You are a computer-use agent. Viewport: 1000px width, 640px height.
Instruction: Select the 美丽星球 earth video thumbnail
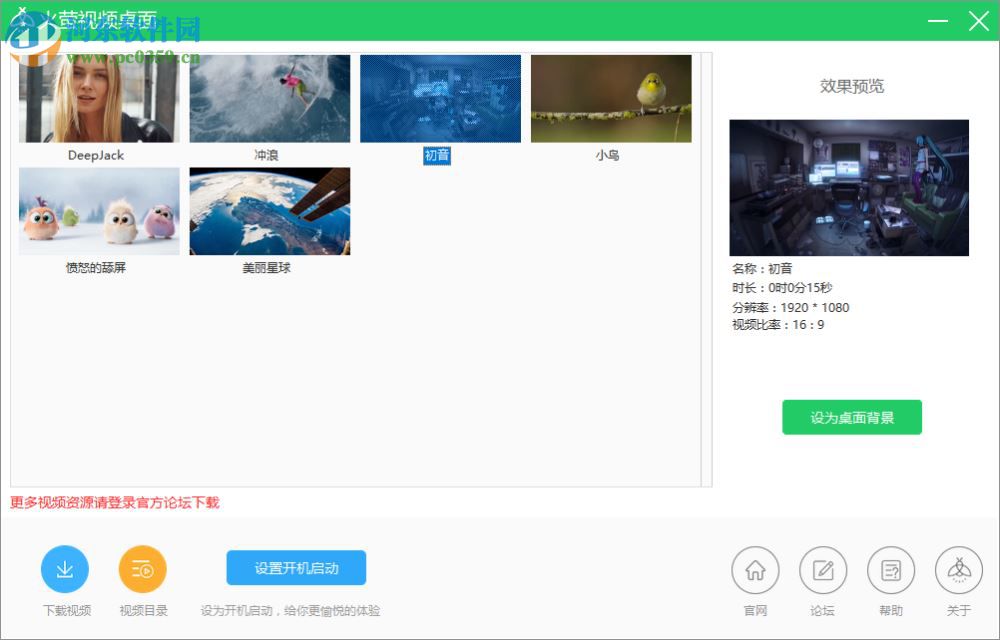pos(269,210)
